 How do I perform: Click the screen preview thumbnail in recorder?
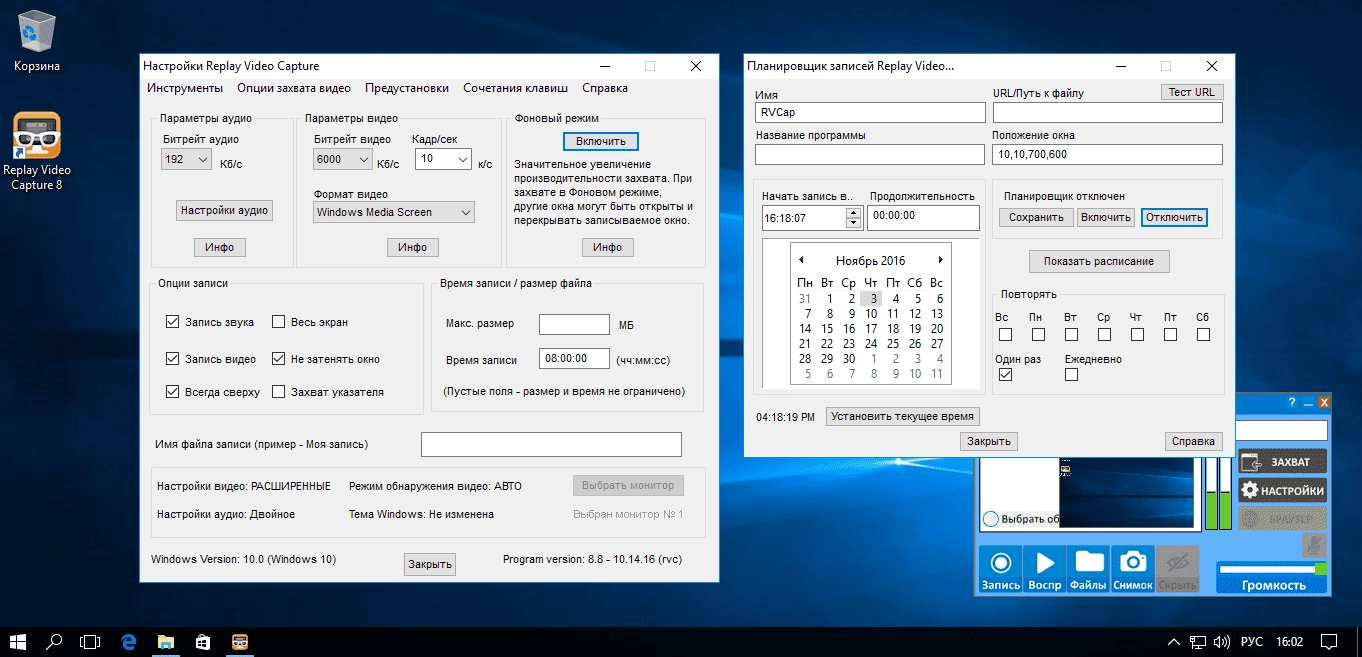[x=1126, y=492]
